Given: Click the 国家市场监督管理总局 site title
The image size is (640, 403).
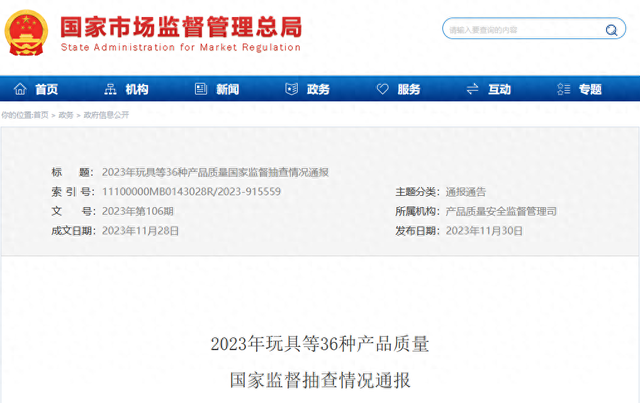Looking at the screenshot, I should click(181, 27).
